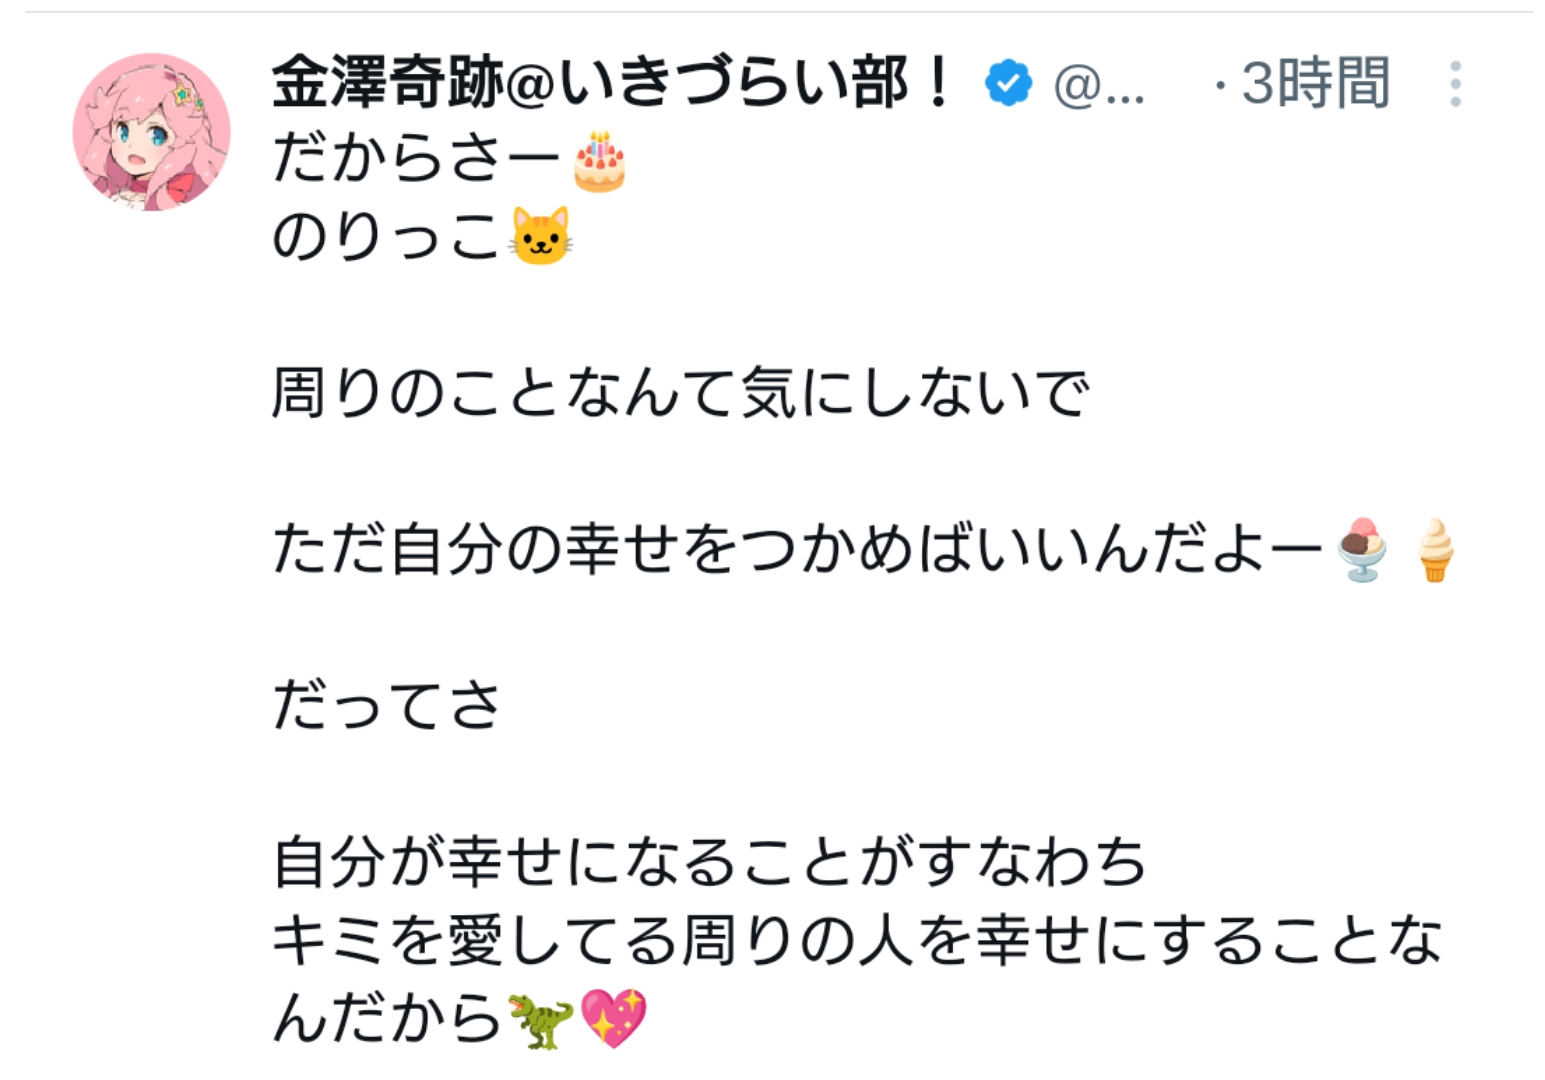Click the green T-rex emoji
The image size is (1545, 1080).
(x=541, y=1019)
